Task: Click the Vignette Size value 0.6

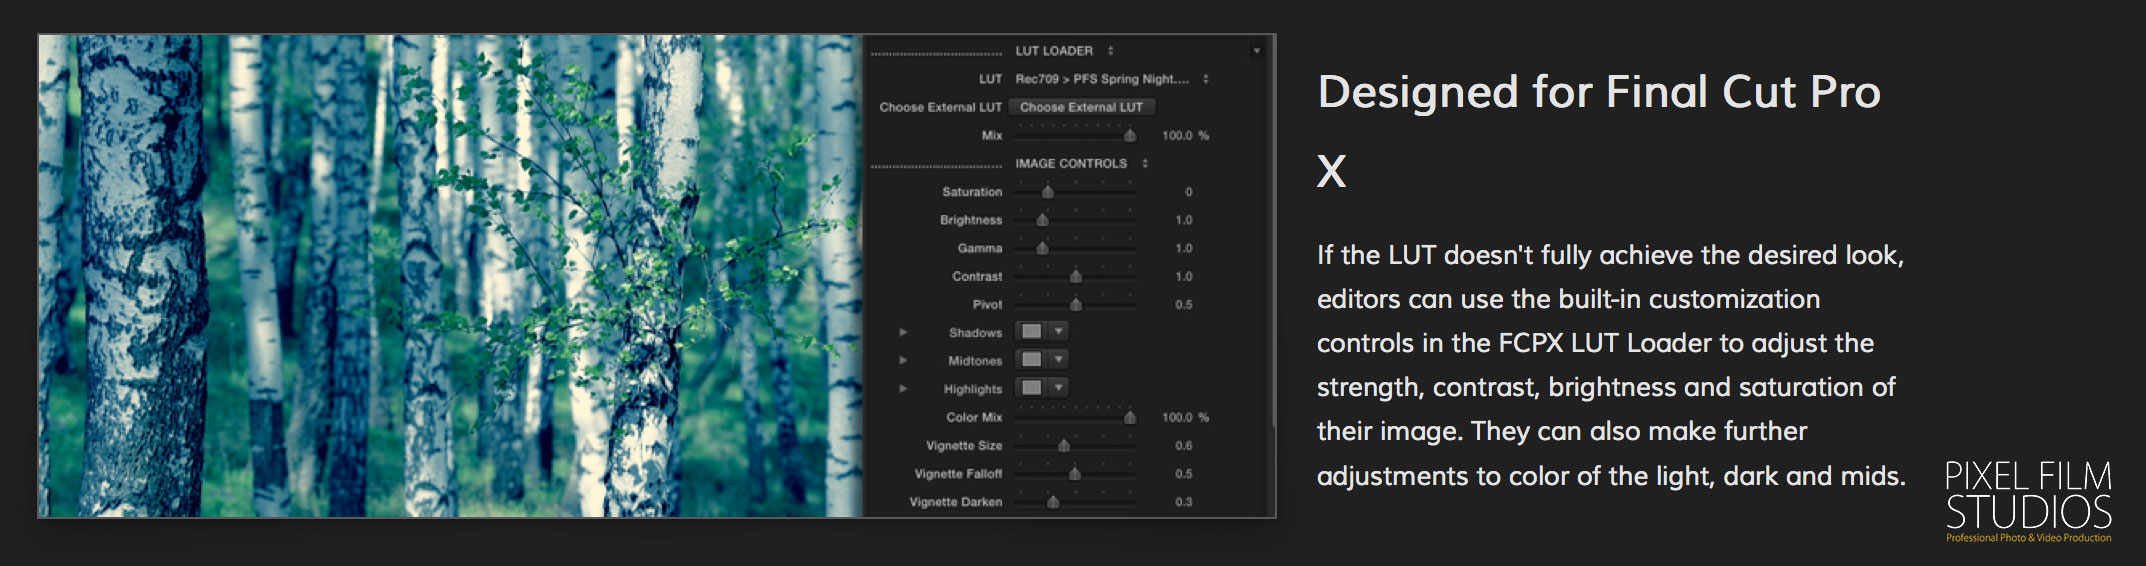Action: click(1184, 445)
